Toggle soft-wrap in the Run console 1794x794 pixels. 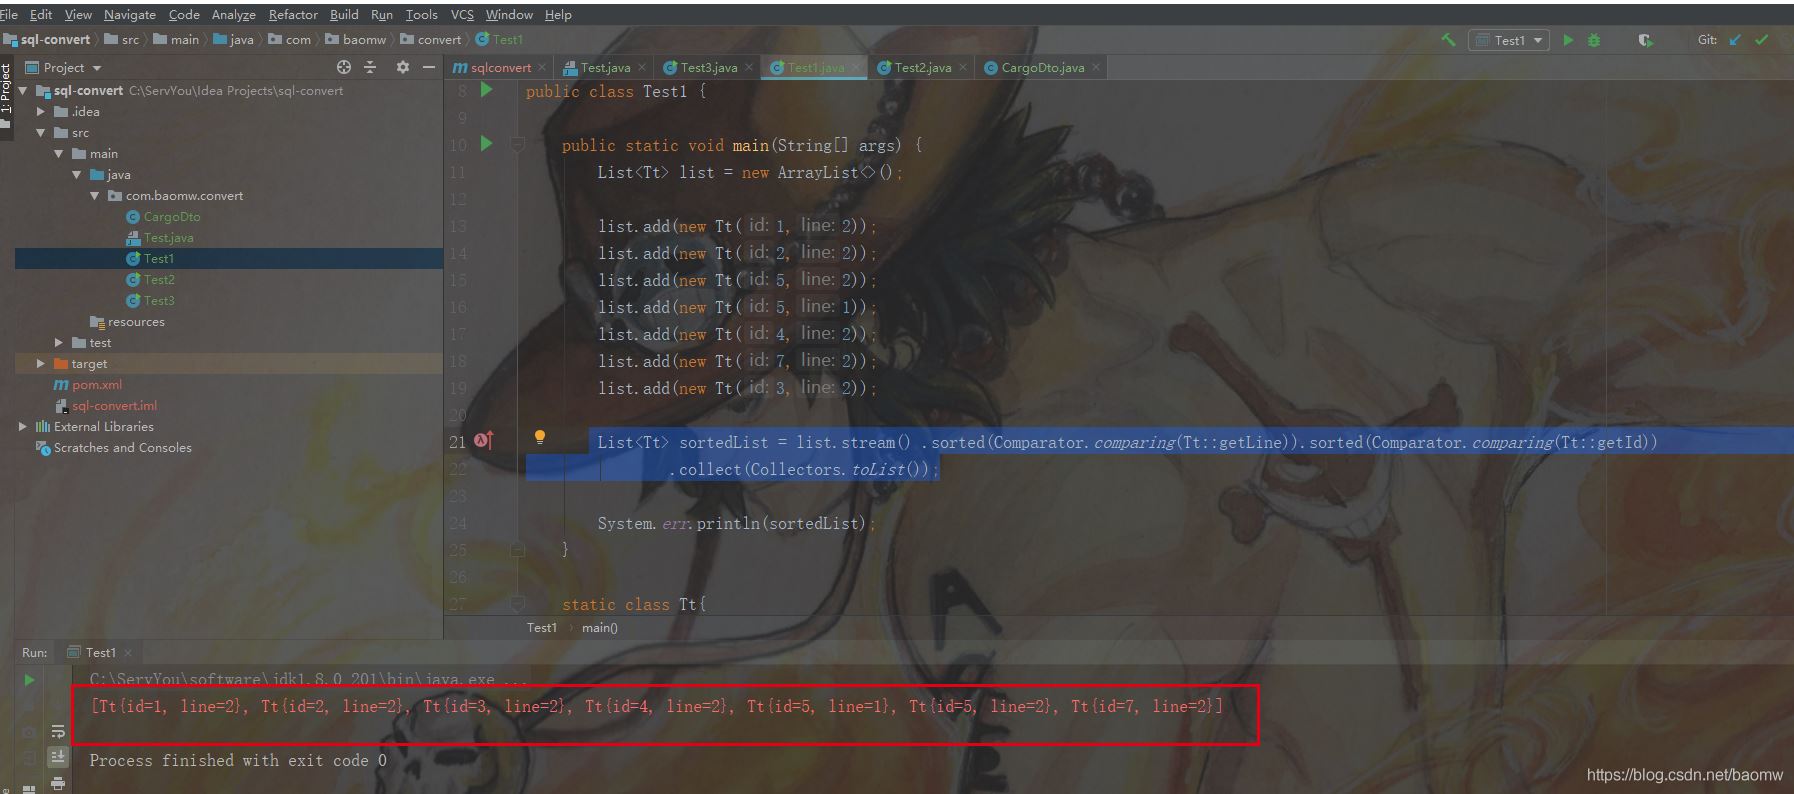tap(58, 731)
